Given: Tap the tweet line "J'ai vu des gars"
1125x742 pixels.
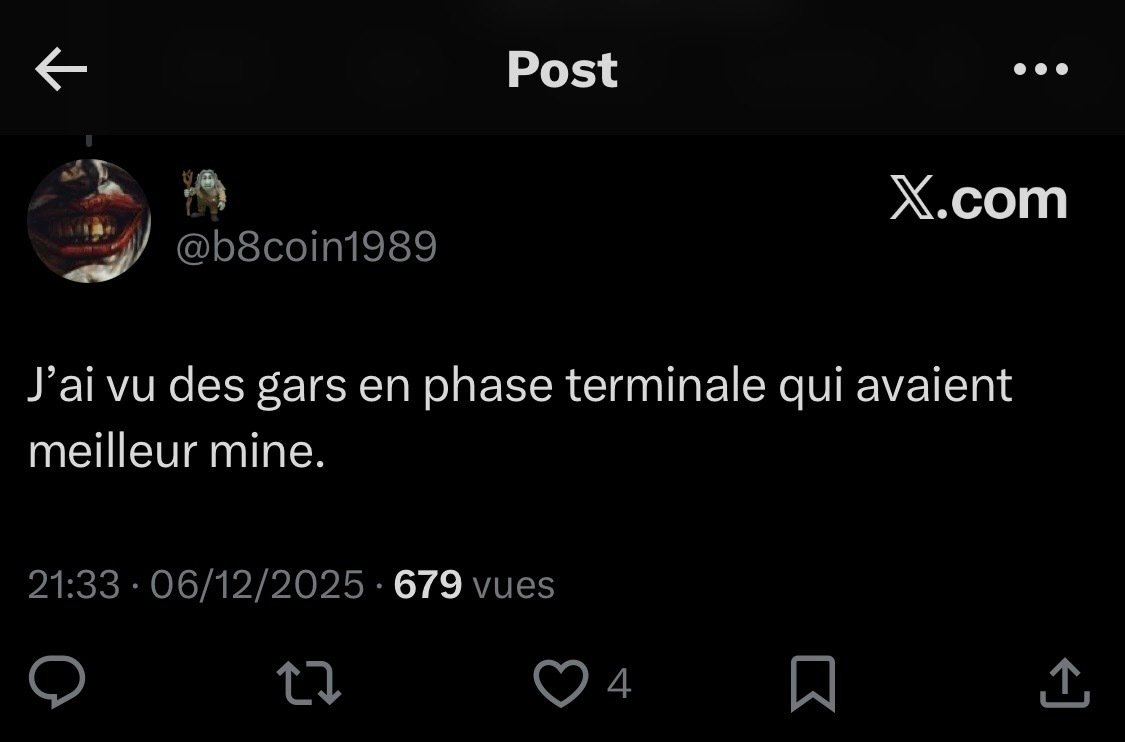Looking at the screenshot, I should 188,386.
